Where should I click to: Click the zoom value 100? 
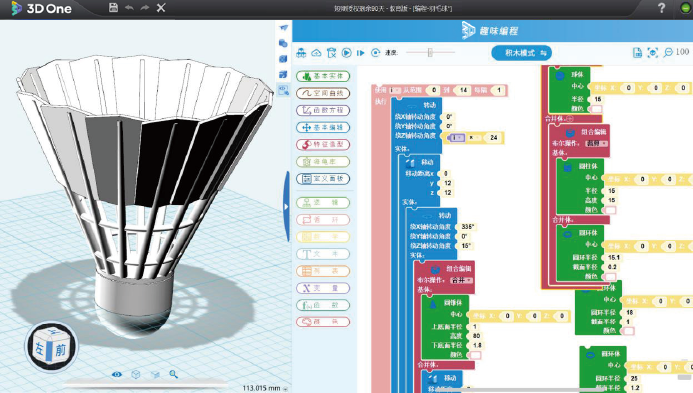click(682, 52)
